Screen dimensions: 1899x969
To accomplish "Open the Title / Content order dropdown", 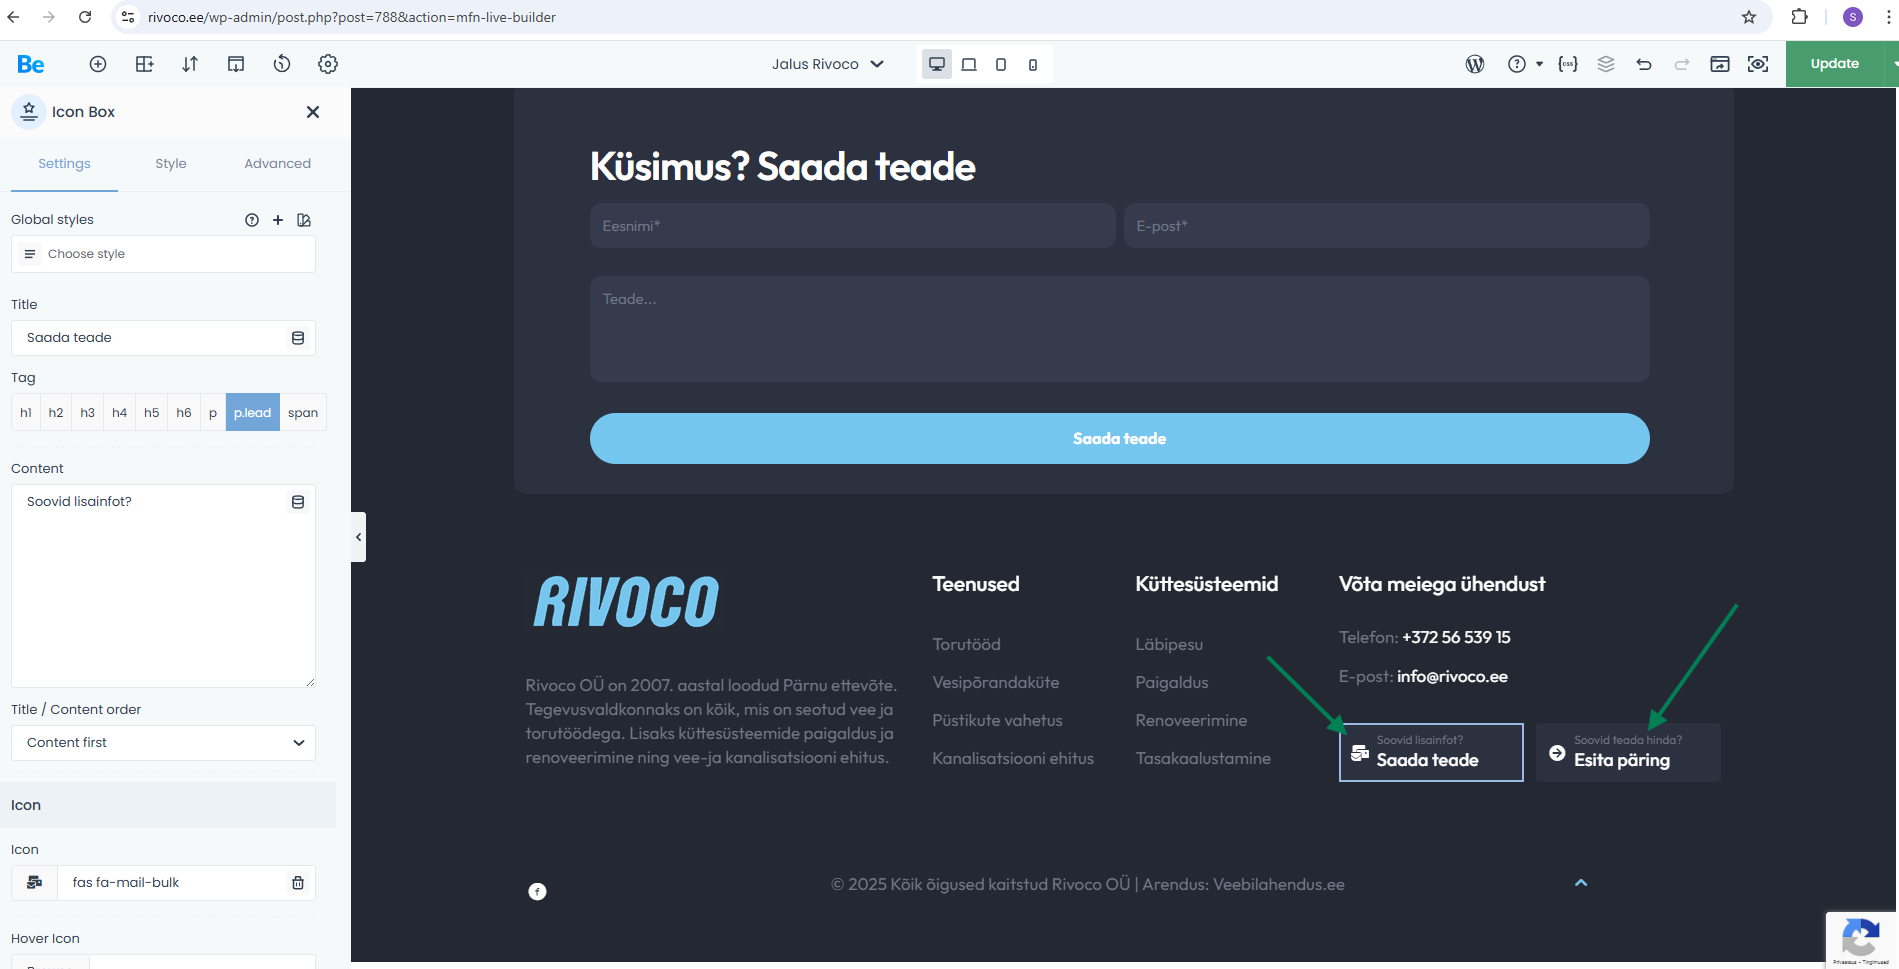I will pos(163,743).
